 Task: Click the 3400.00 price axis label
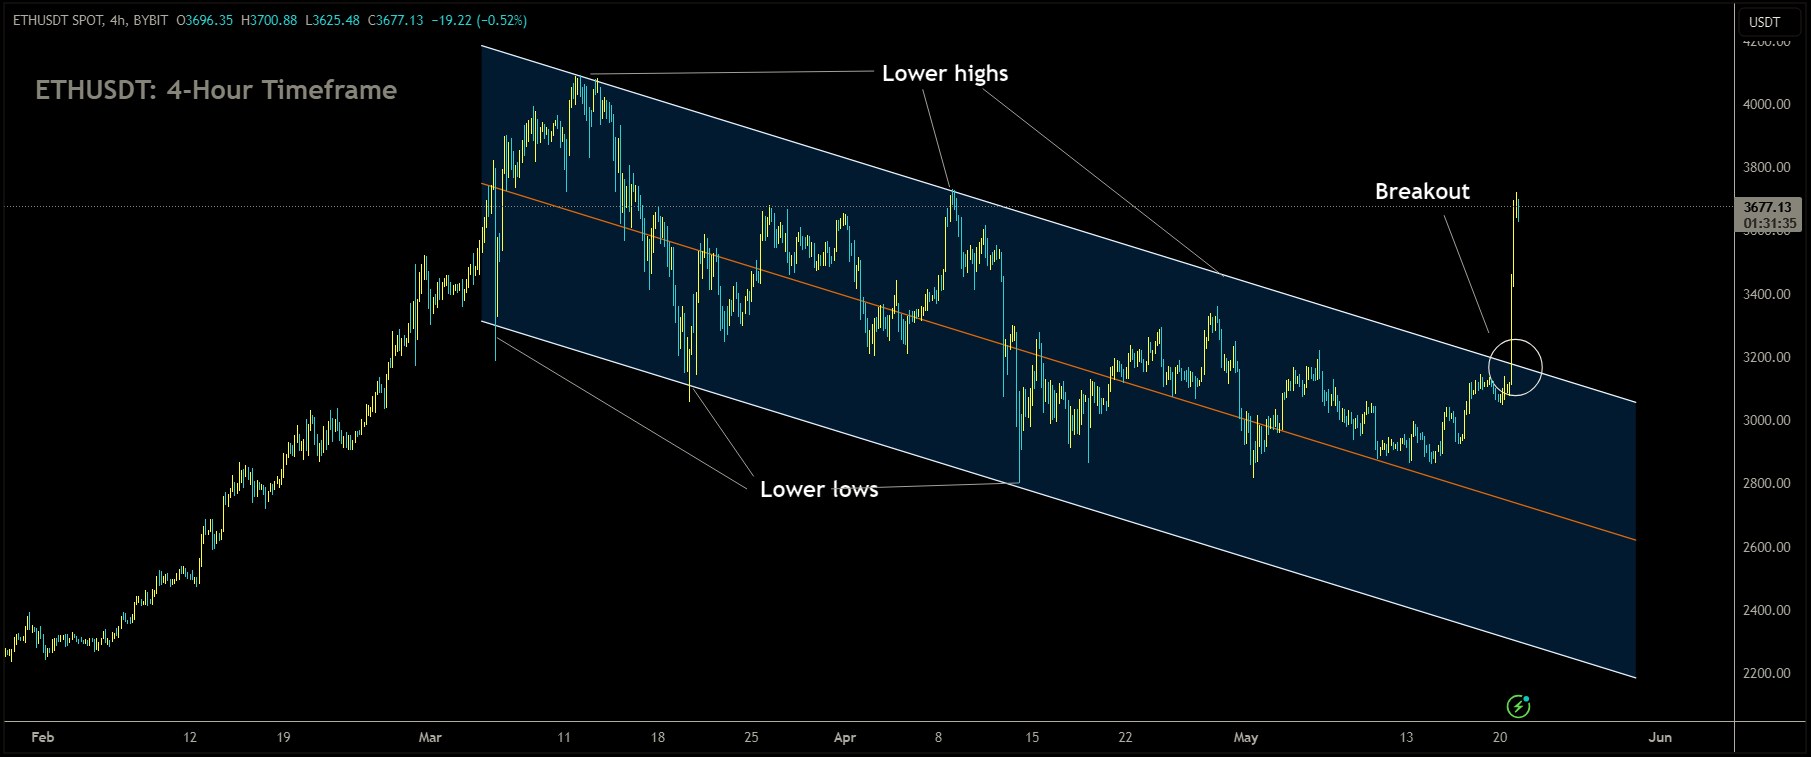point(1766,294)
